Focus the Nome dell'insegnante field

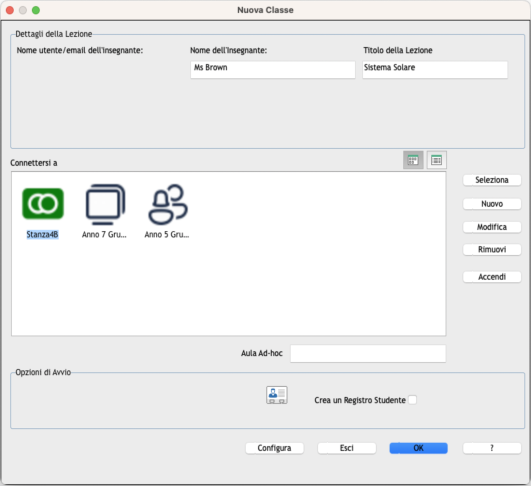point(273,70)
